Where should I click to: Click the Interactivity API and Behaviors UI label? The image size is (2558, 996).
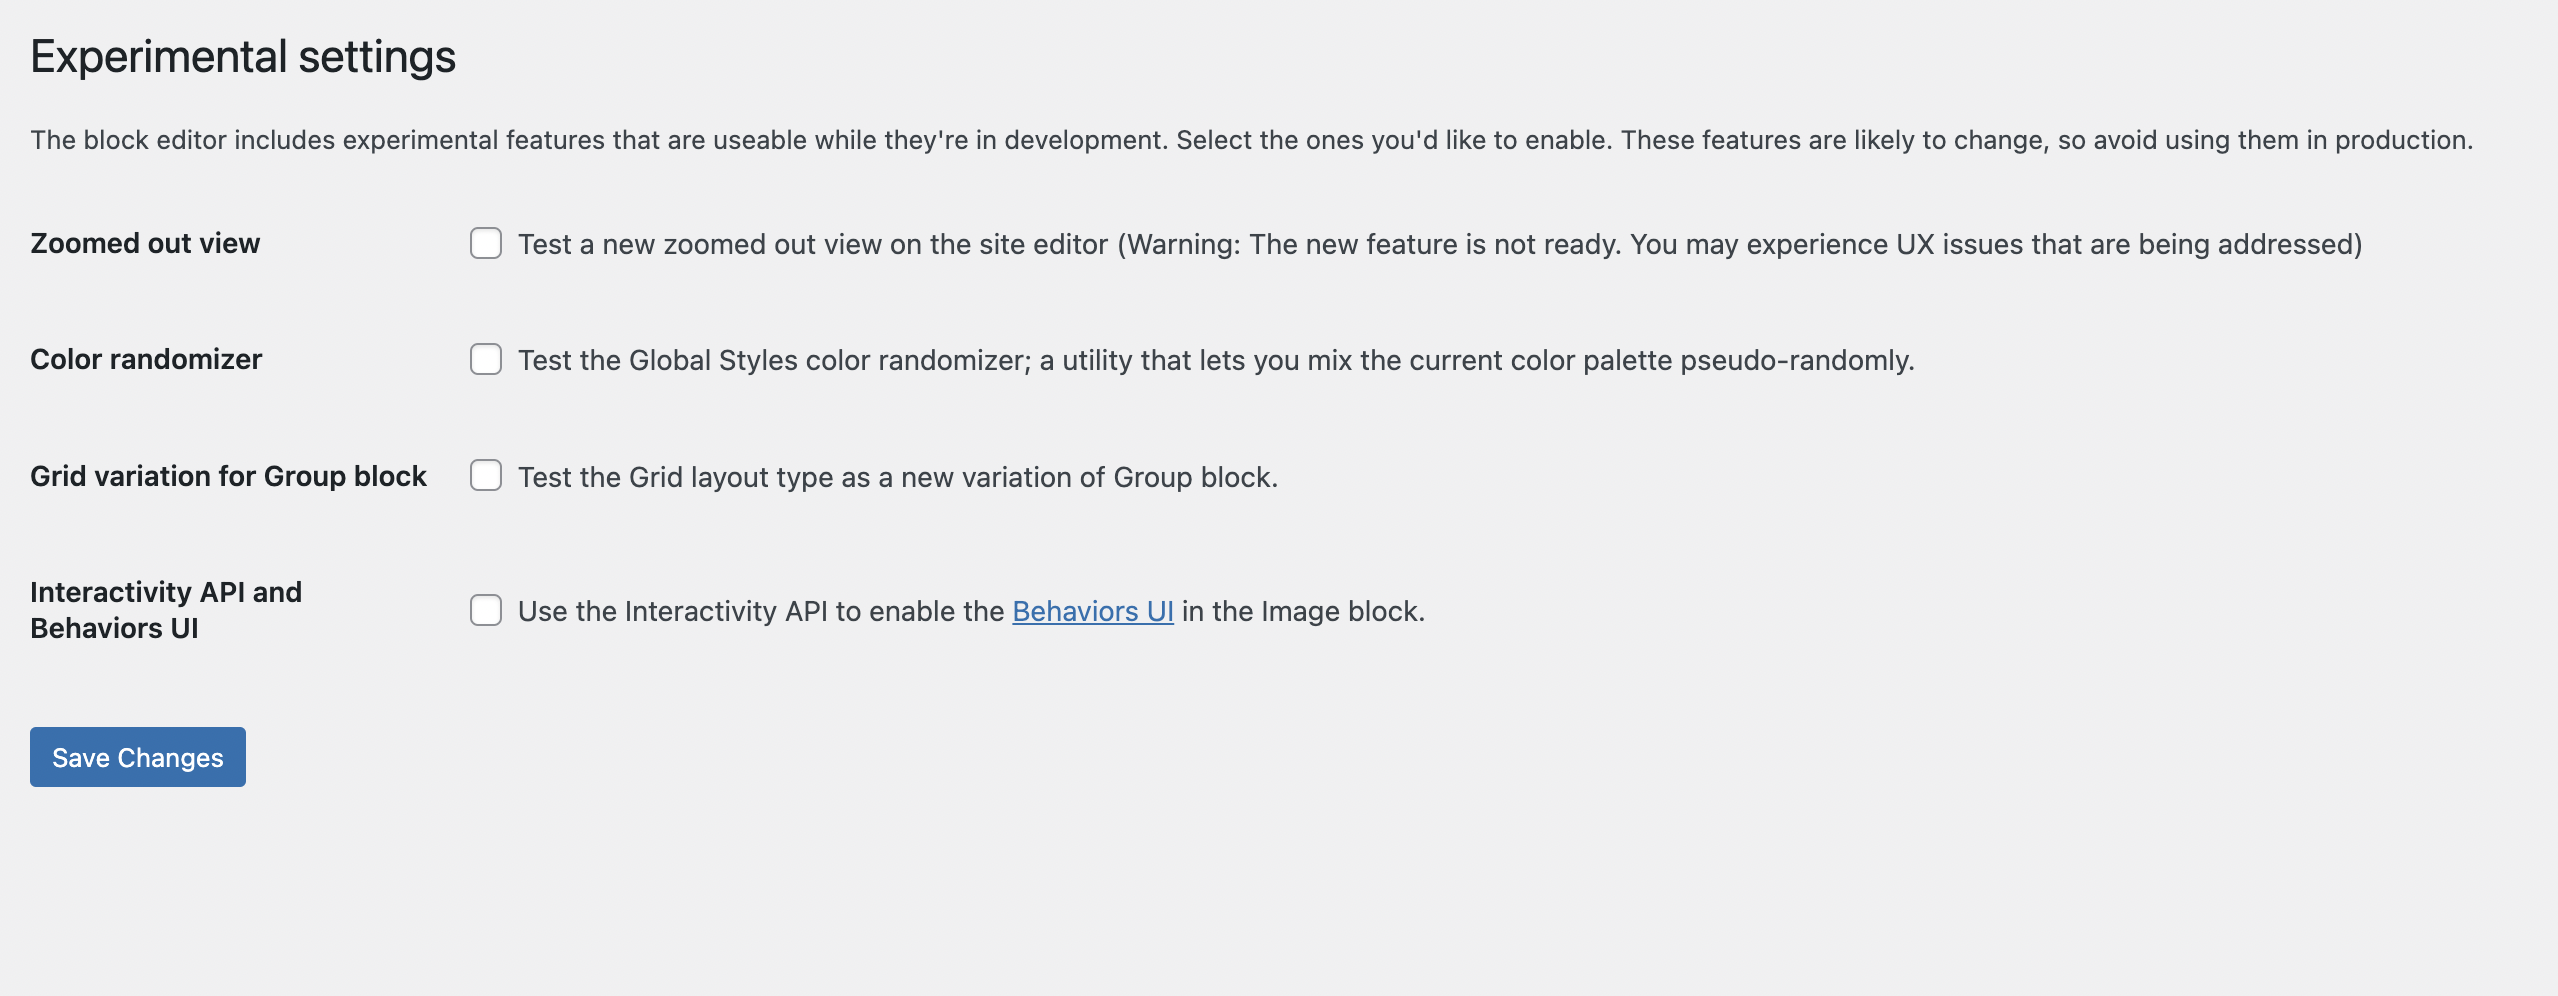coord(166,610)
